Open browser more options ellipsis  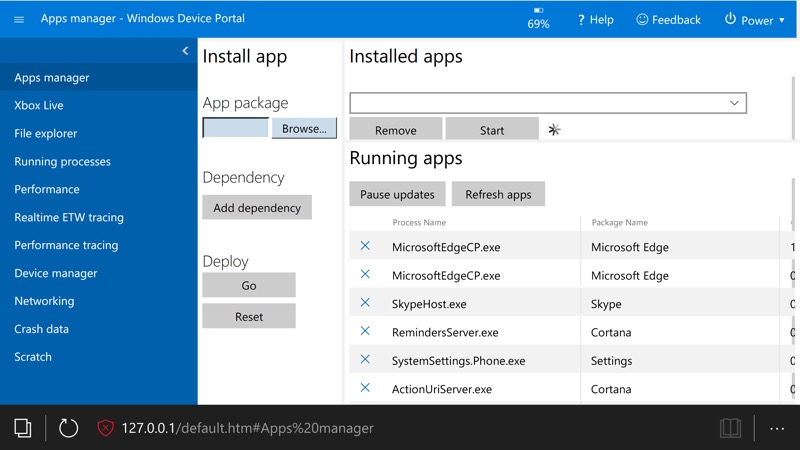tap(777, 429)
